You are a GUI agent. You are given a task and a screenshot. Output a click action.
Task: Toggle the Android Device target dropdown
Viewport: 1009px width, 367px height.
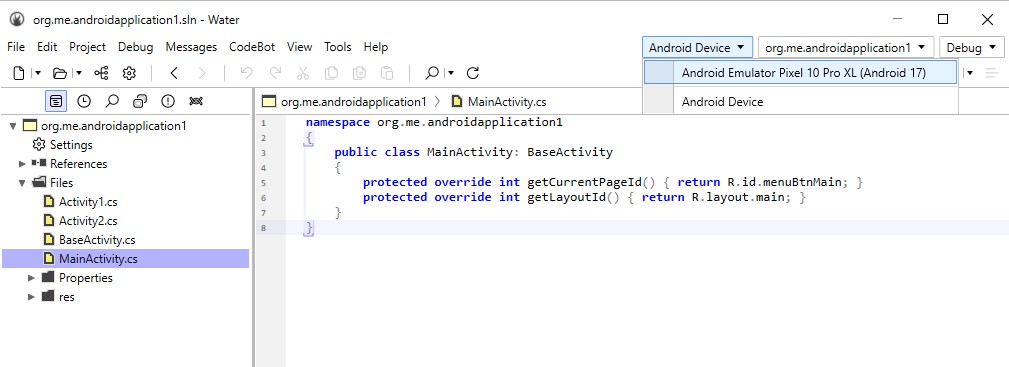click(697, 48)
